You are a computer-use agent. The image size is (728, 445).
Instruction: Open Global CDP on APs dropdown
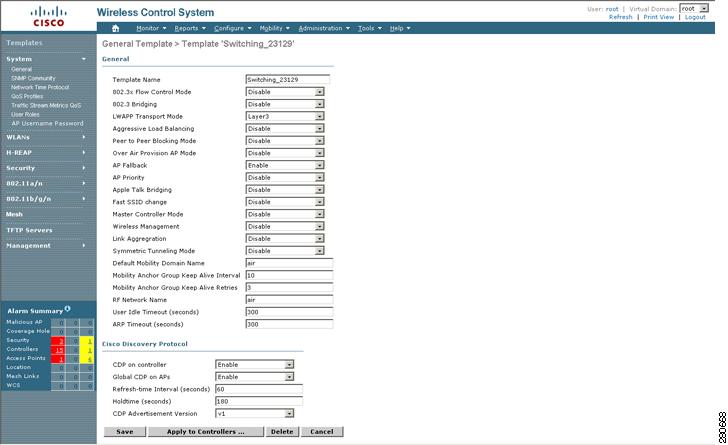[x=254, y=377]
